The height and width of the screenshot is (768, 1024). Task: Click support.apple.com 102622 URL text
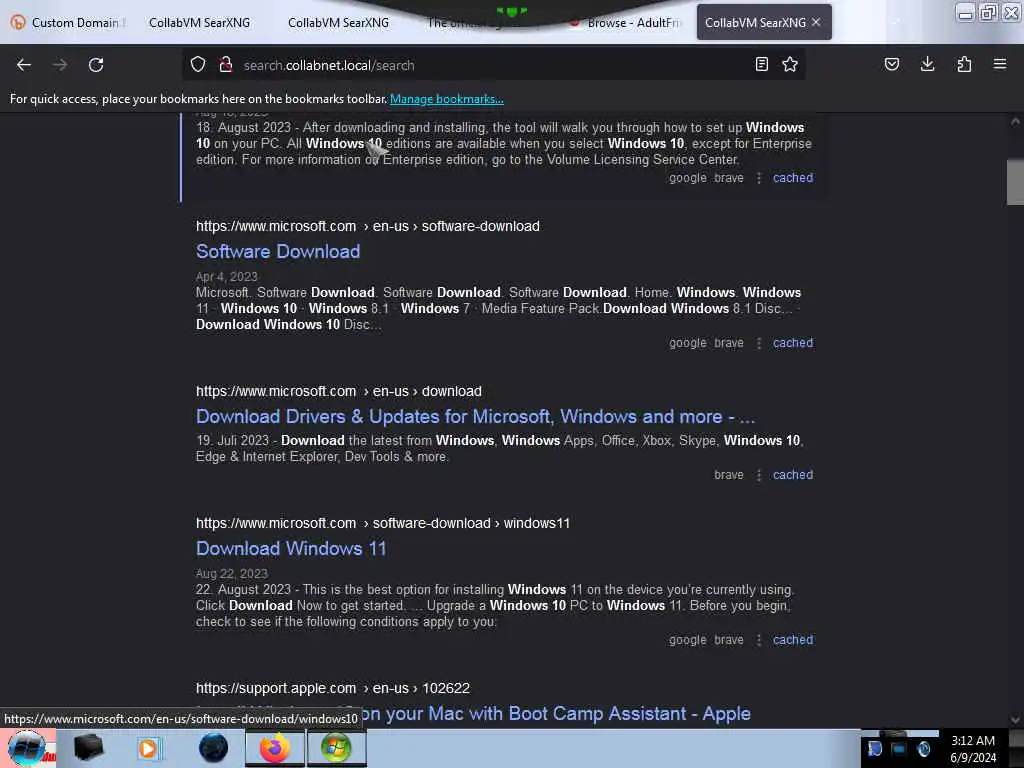(333, 688)
